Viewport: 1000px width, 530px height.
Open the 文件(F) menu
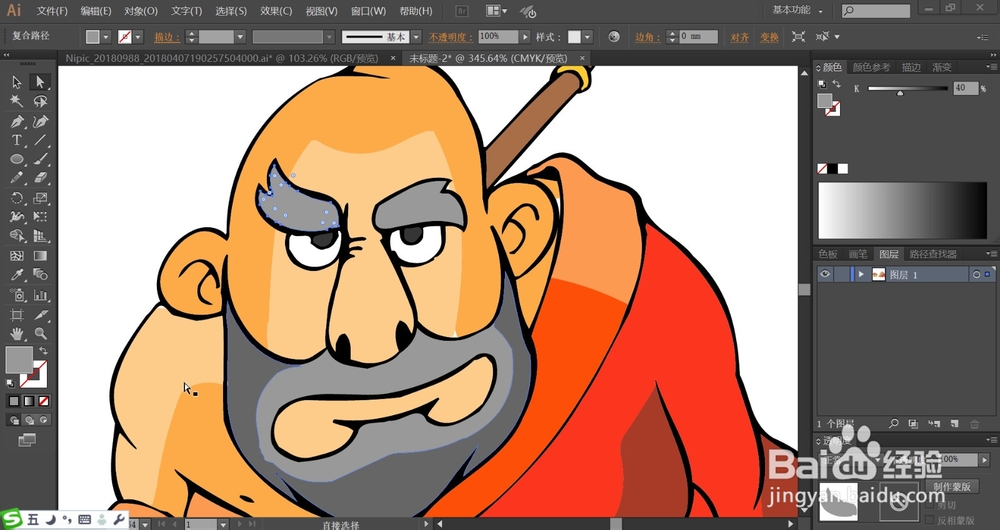[x=52, y=11]
